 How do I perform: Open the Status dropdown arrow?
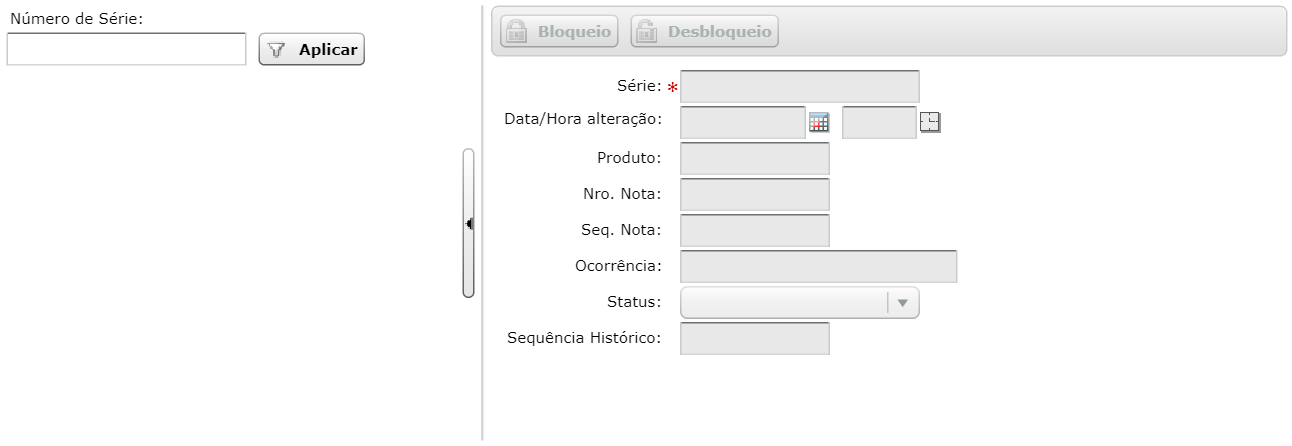903,303
